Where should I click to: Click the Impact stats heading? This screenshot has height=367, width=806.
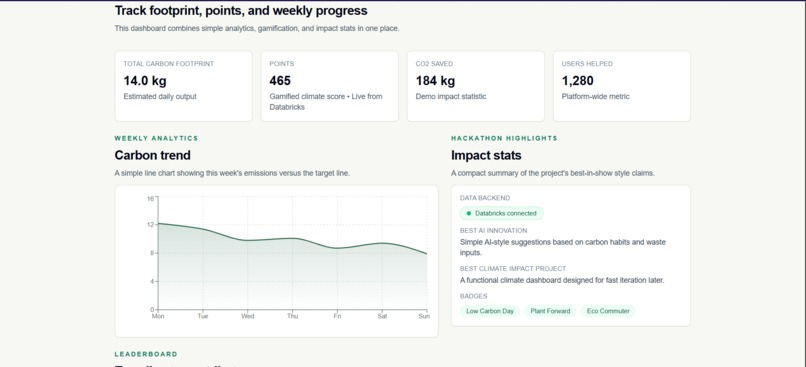[x=486, y=155]
